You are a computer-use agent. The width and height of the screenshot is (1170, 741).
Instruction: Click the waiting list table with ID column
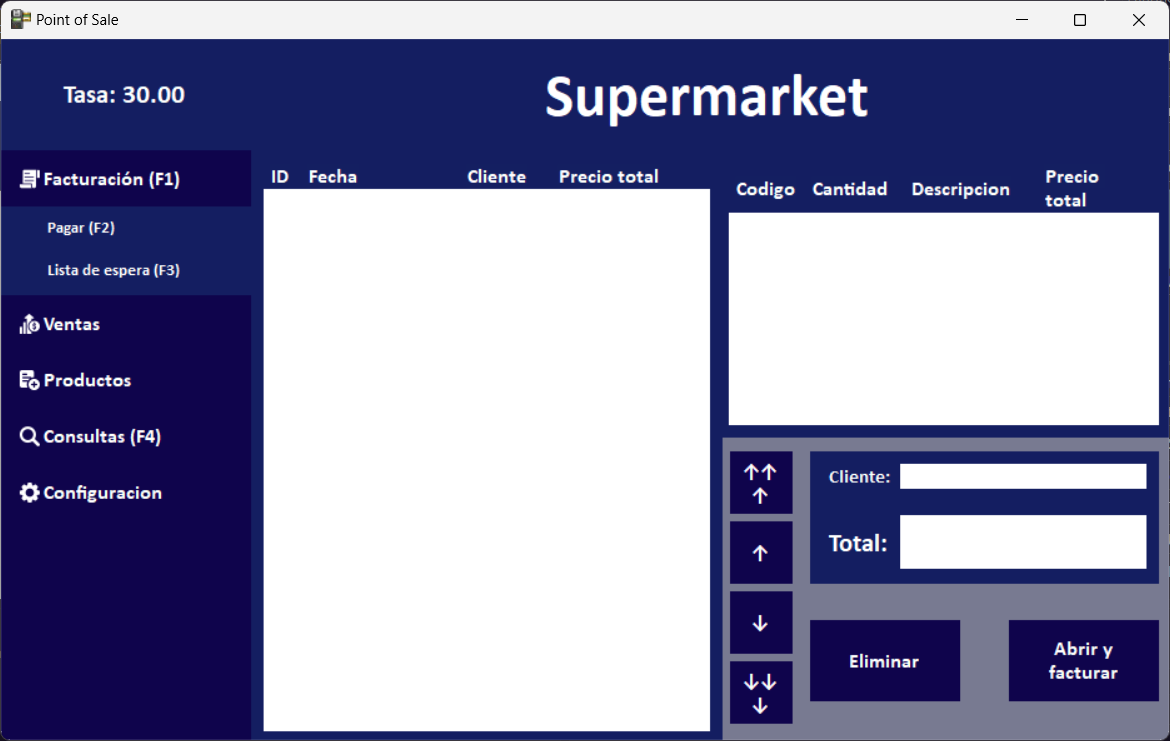pos(486,460)
